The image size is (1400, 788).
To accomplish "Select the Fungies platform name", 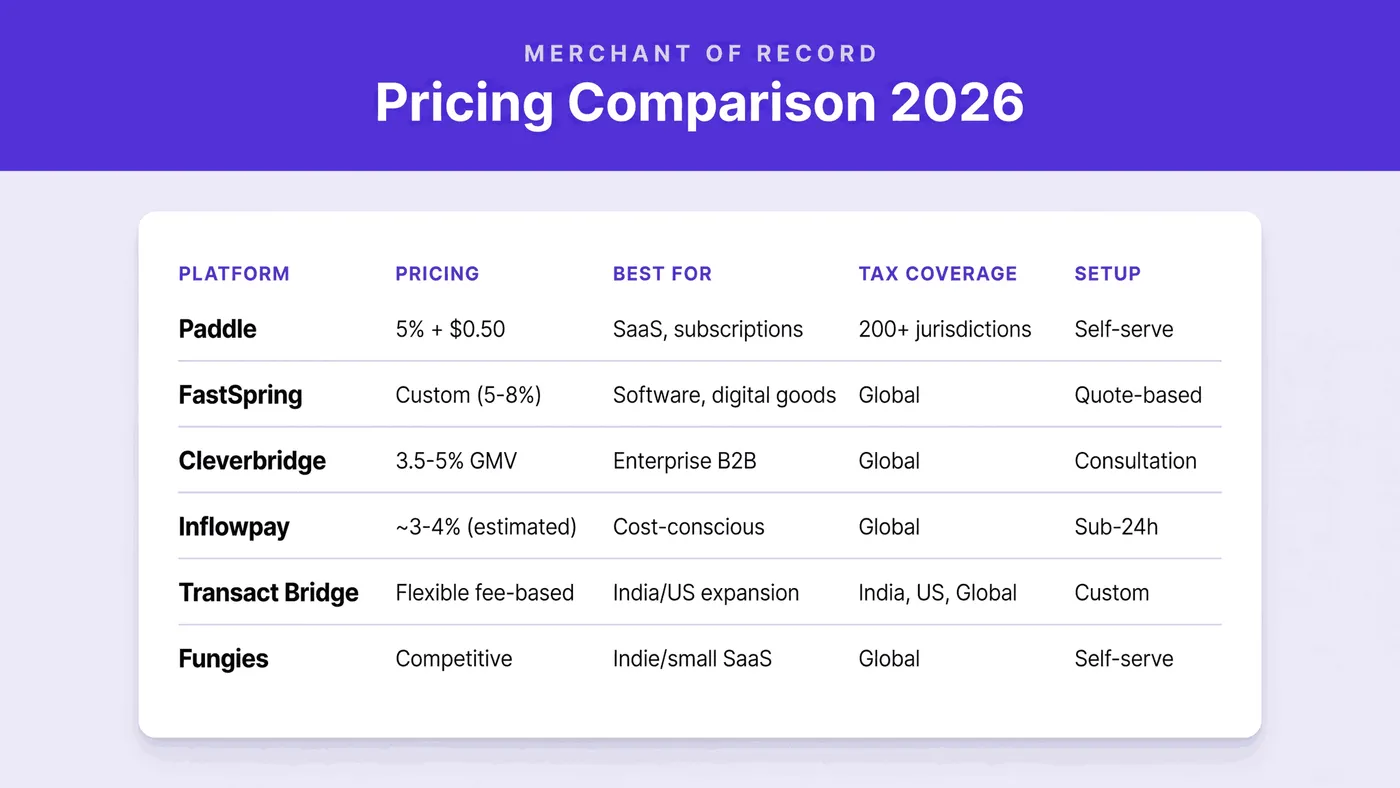I will click(x=224, y=659).
